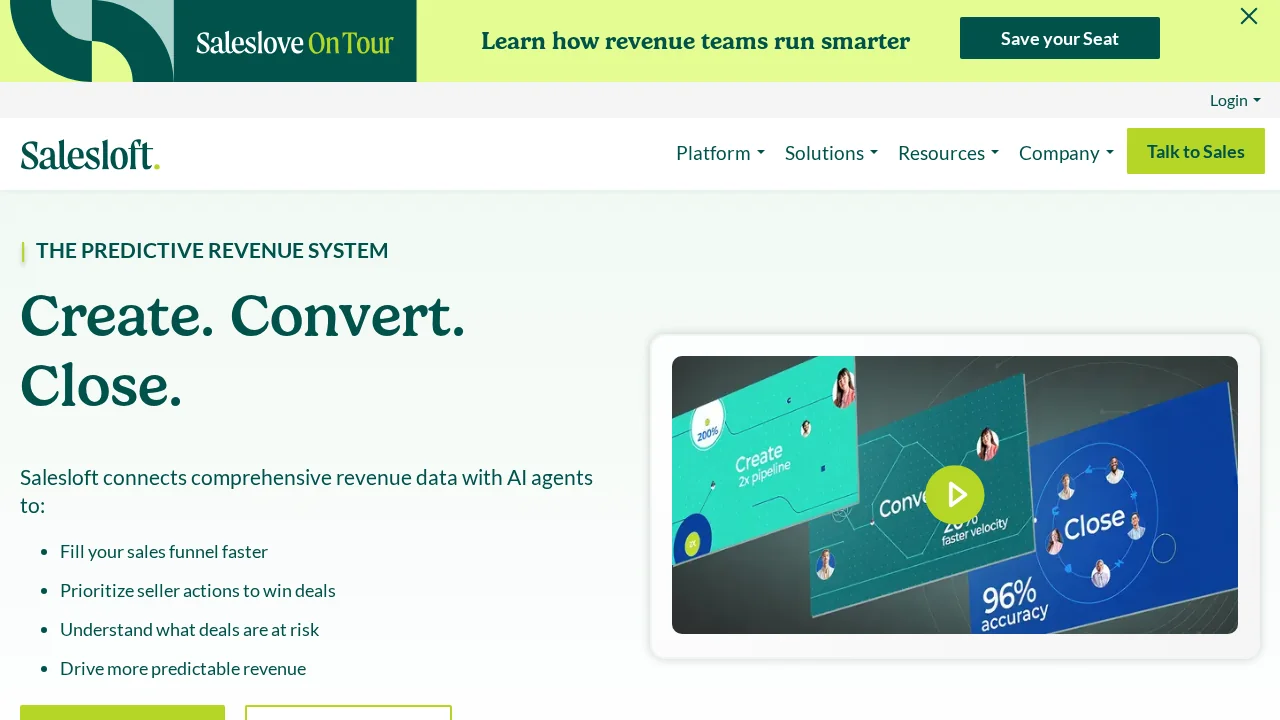The height and width of the screenshot is (720, 1280).
Task: Click 'Fill your sales funnel faster' bullet
Action: 164,551
